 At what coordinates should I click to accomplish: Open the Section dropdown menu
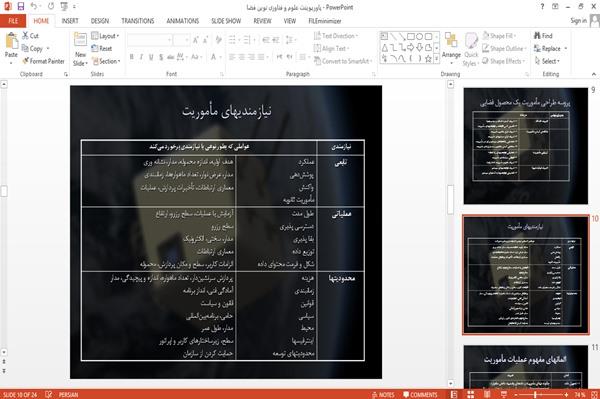106,61
